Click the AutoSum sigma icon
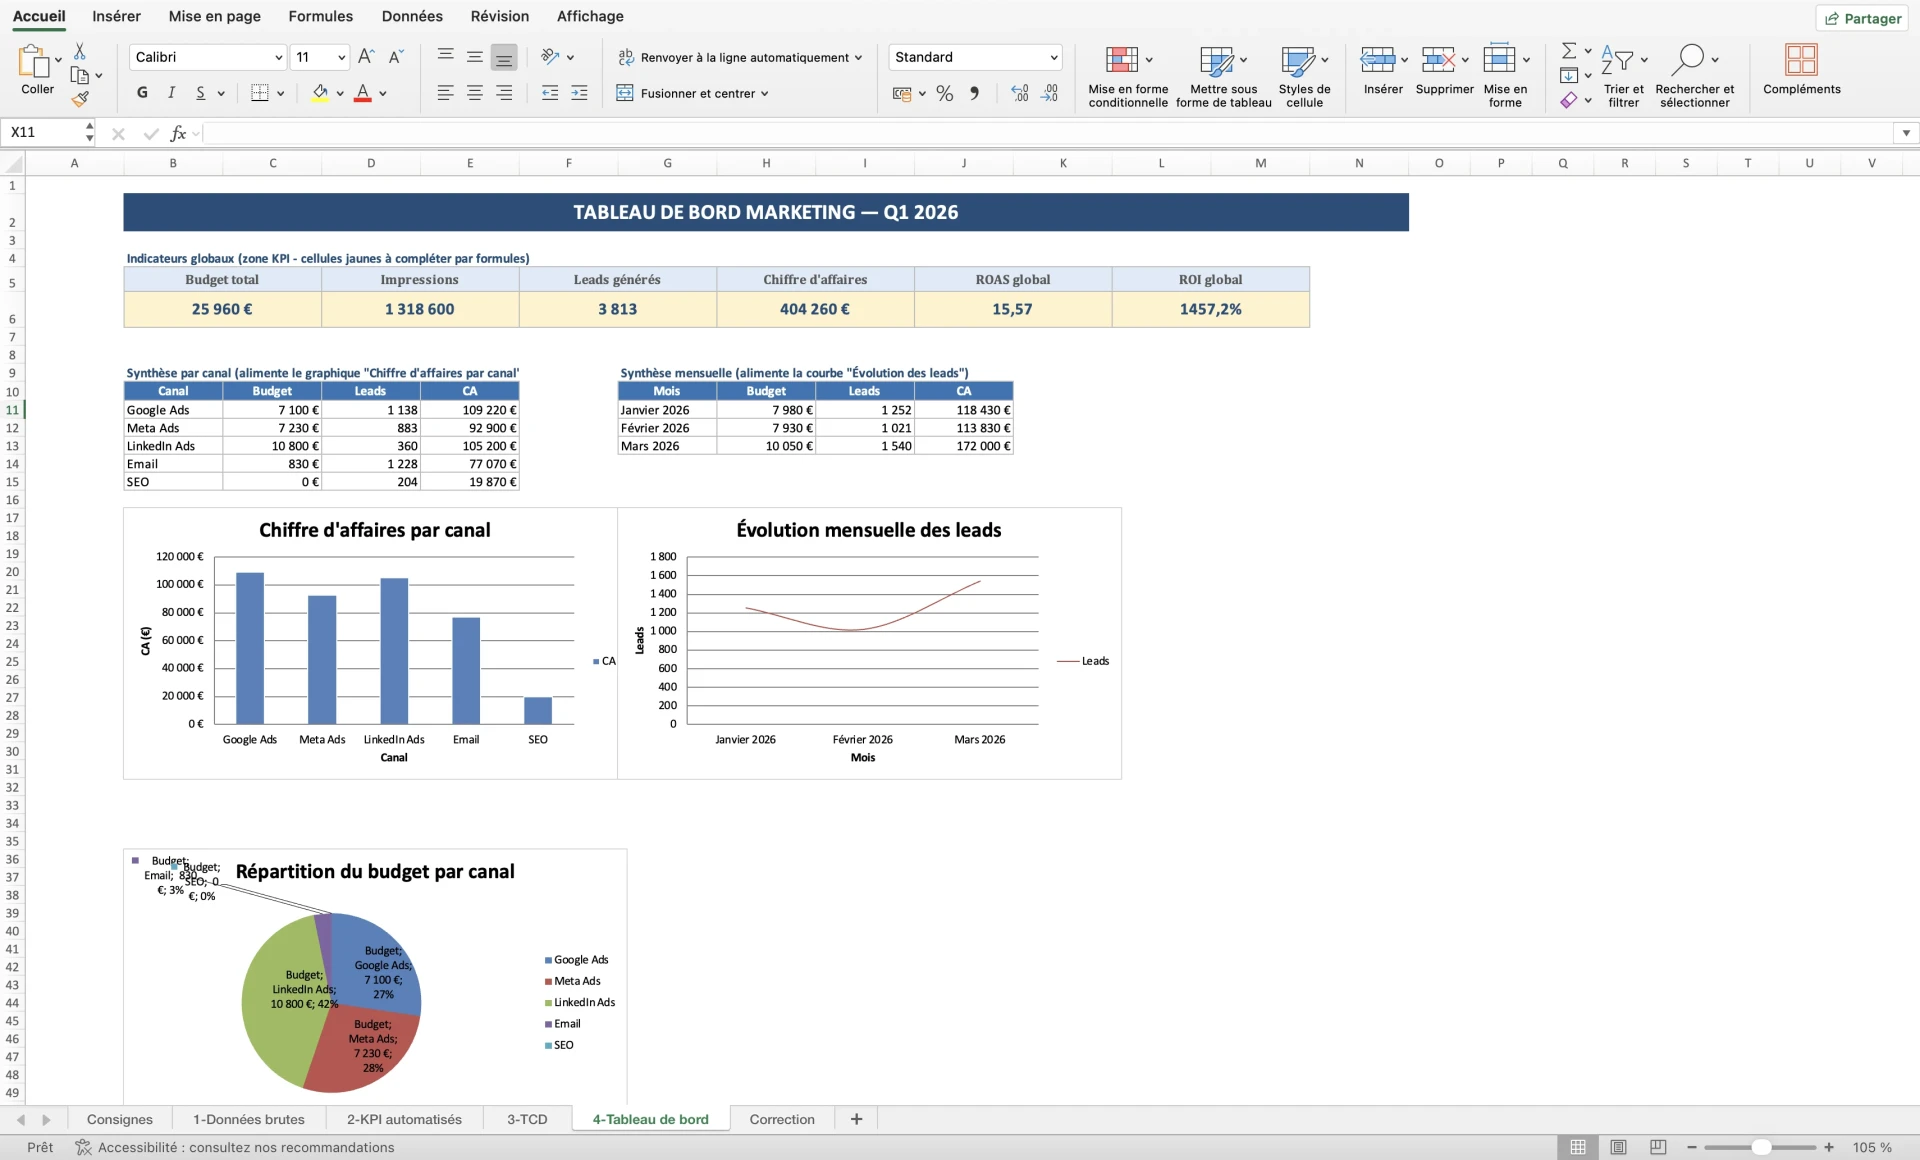 coord(1569,50)
